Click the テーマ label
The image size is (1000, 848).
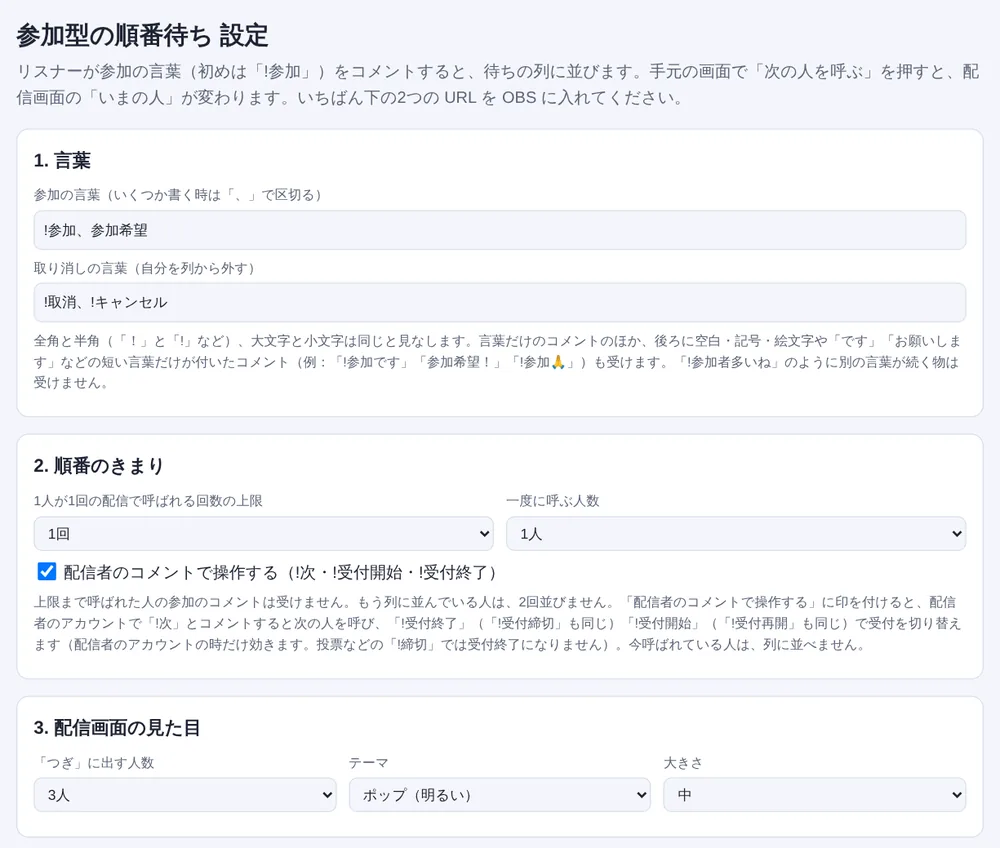(x=369, y=763)
